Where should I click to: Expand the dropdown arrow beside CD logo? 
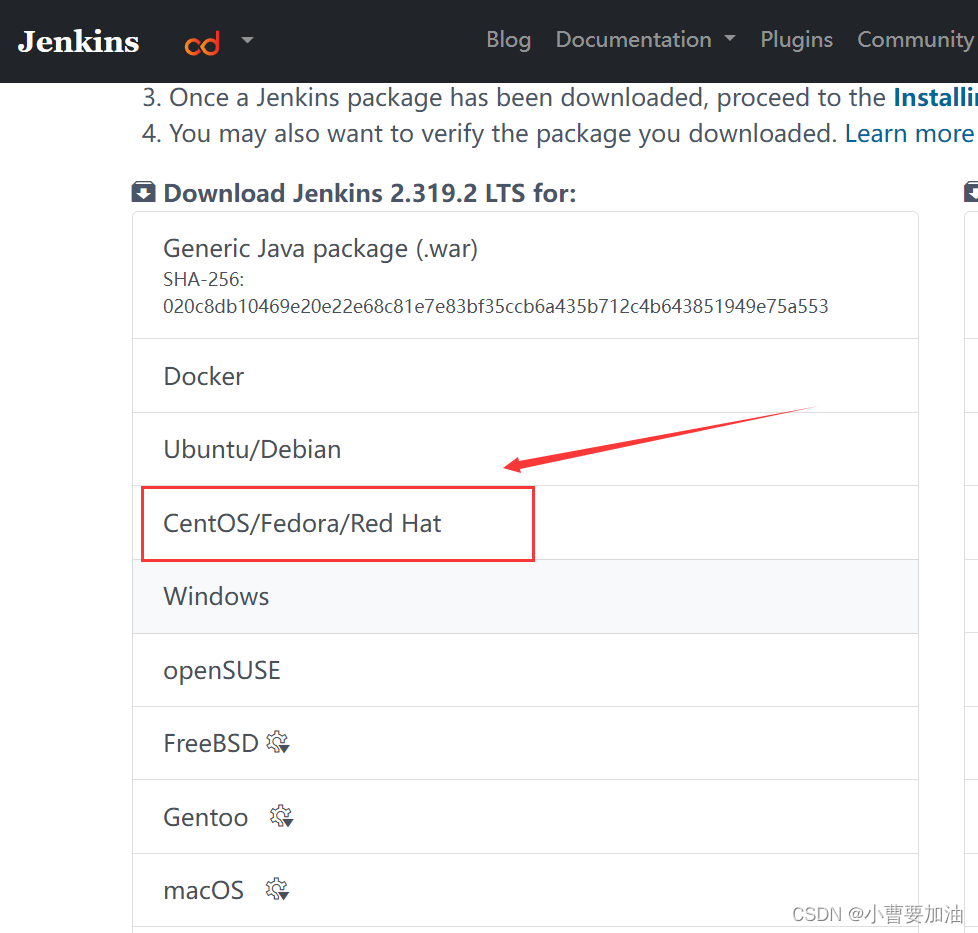[248, 40]
